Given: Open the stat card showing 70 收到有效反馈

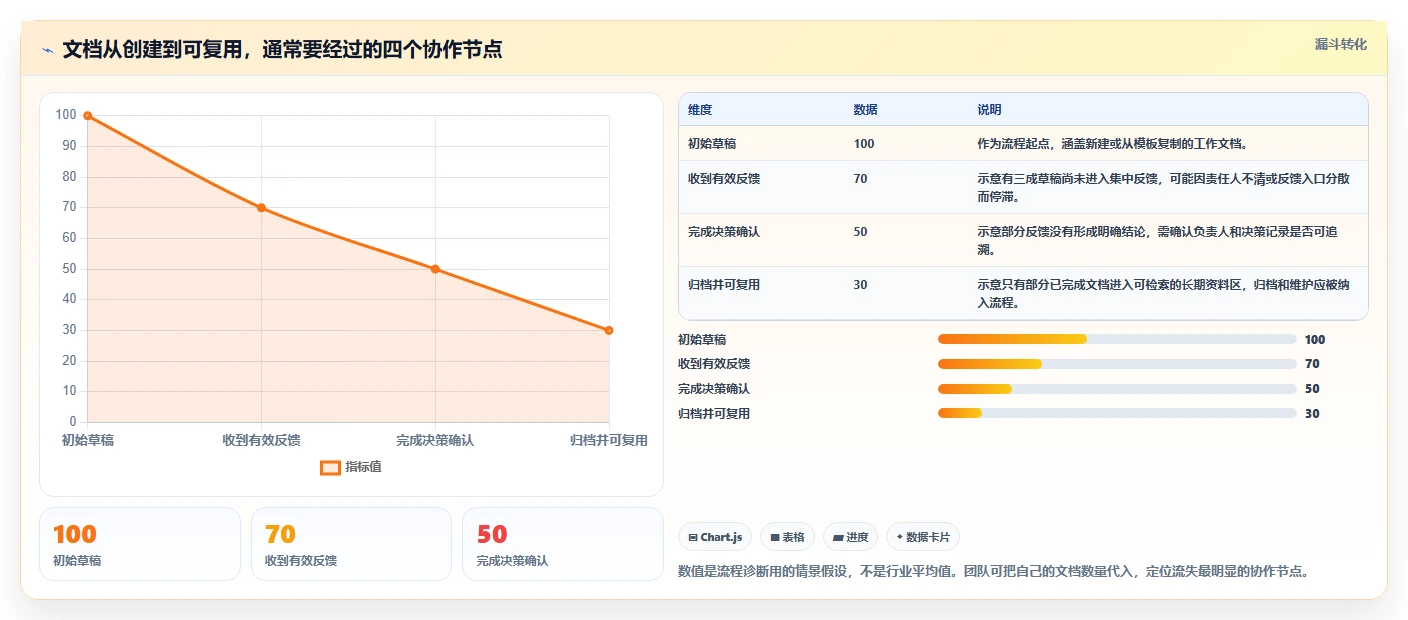Looking at the screenshot, I should click(351, 544).
